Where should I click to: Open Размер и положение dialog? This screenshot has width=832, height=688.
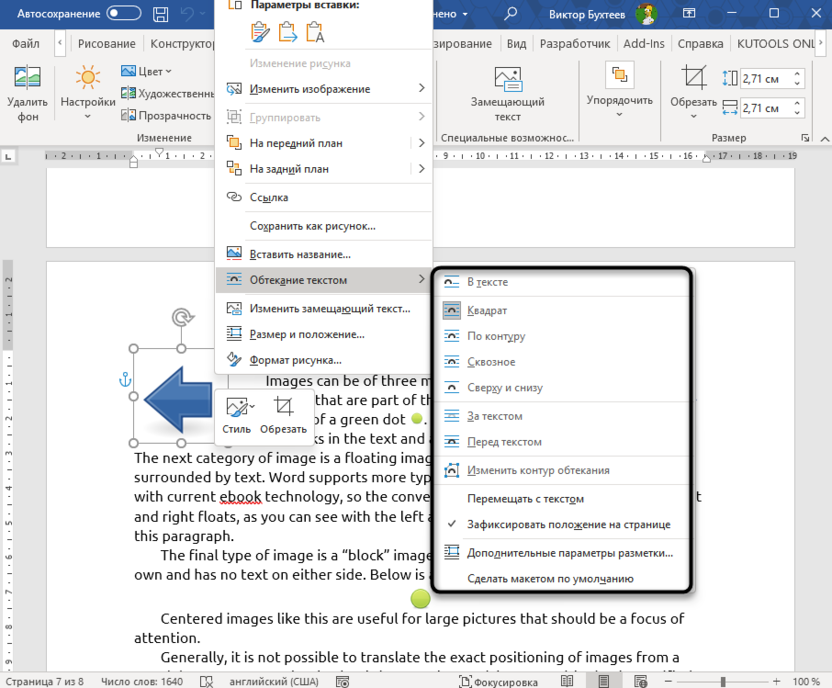tap(324, 334)
